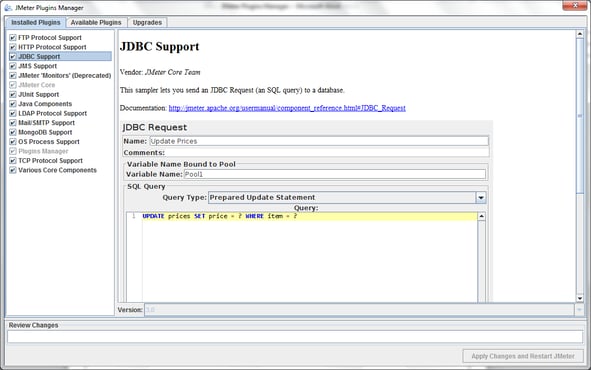This screenshot has height=370, width=591.
Task: Toggle the Various Core Components checkbox
Action: 13,170
